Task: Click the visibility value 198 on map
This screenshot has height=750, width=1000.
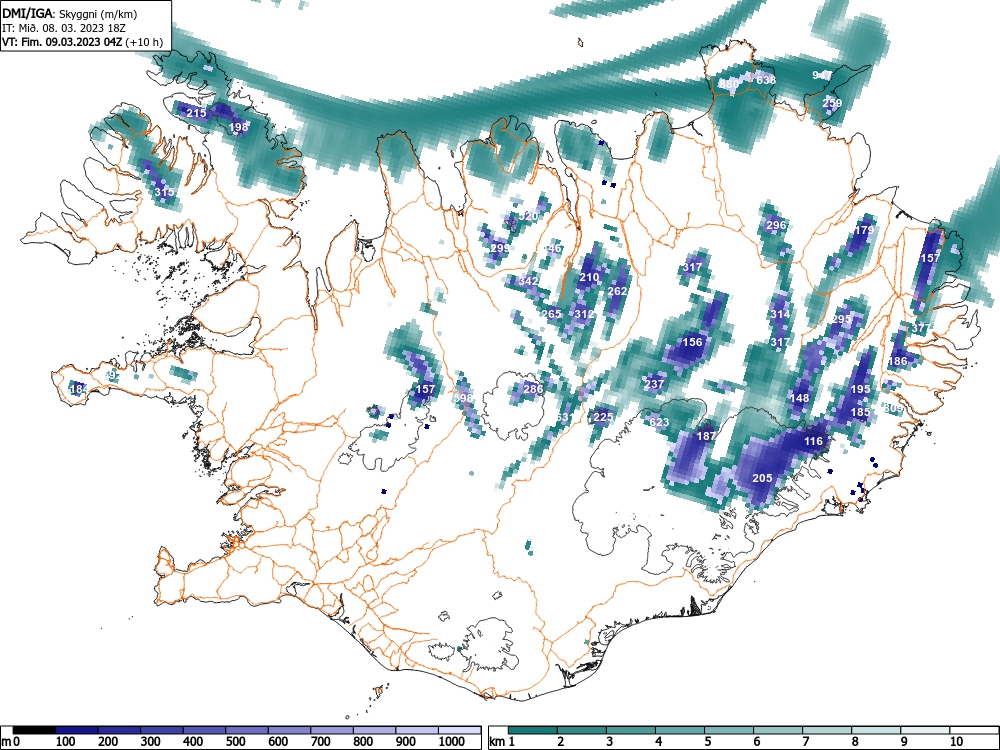Action: [238, 127]
